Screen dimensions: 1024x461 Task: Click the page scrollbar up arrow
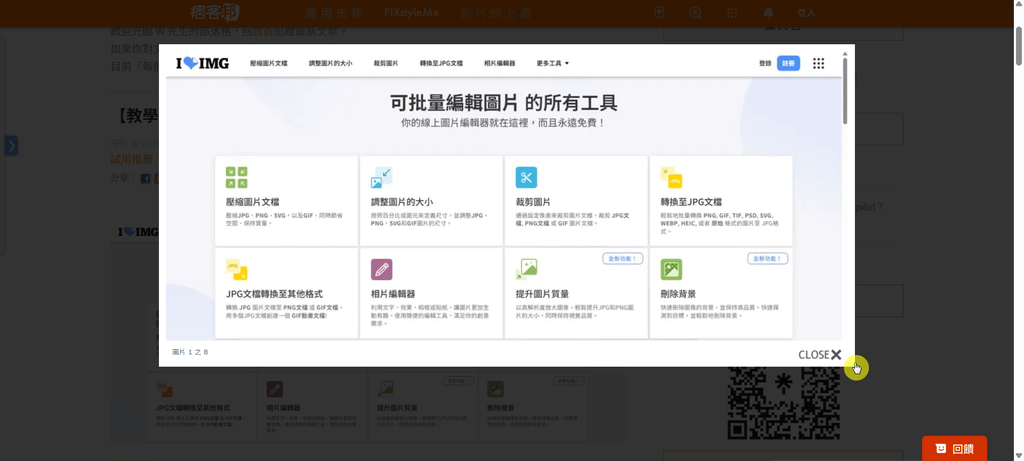(x=1018, y=4)
